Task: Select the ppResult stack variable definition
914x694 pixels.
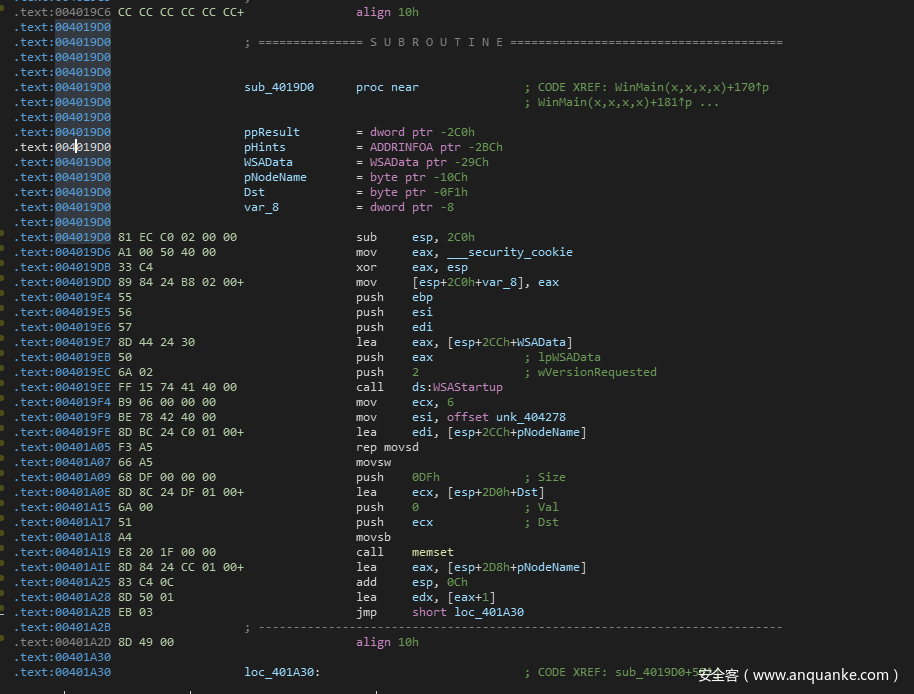Action: coord(272,132)
